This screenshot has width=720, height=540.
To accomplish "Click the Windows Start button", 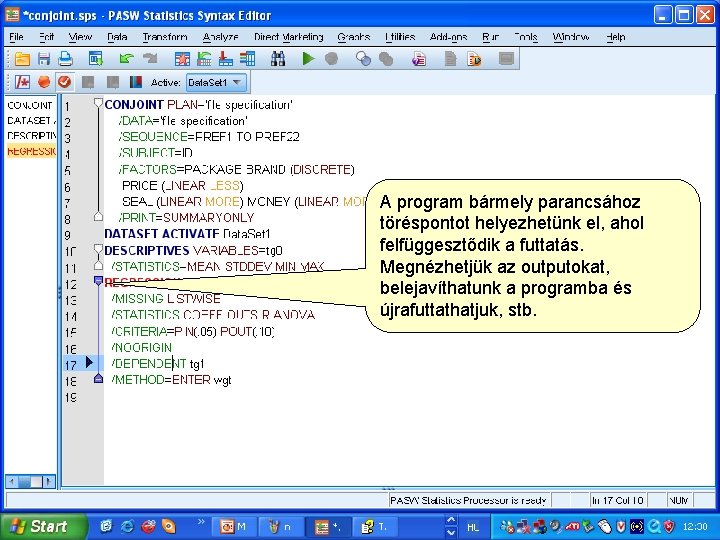I will pos(43,526).
